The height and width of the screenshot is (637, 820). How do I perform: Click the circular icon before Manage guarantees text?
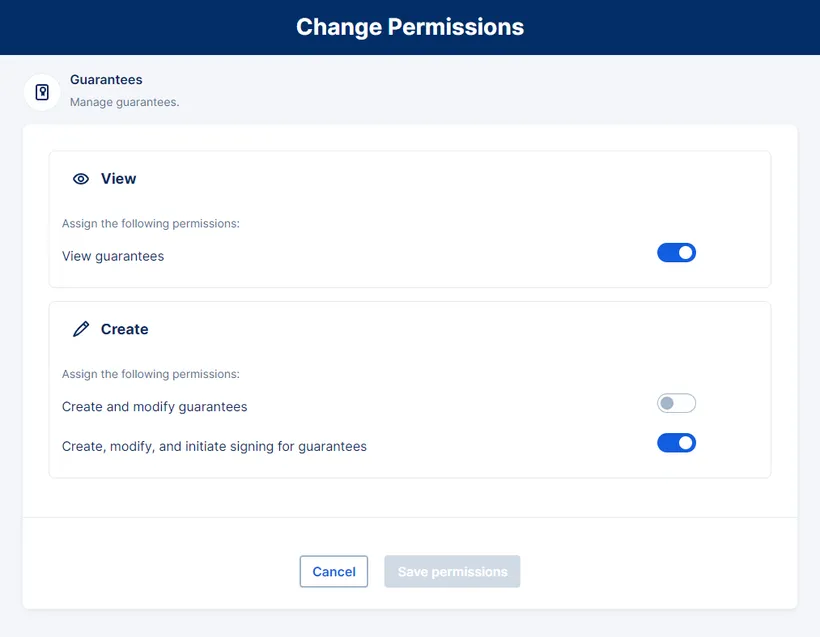point(41,91)
